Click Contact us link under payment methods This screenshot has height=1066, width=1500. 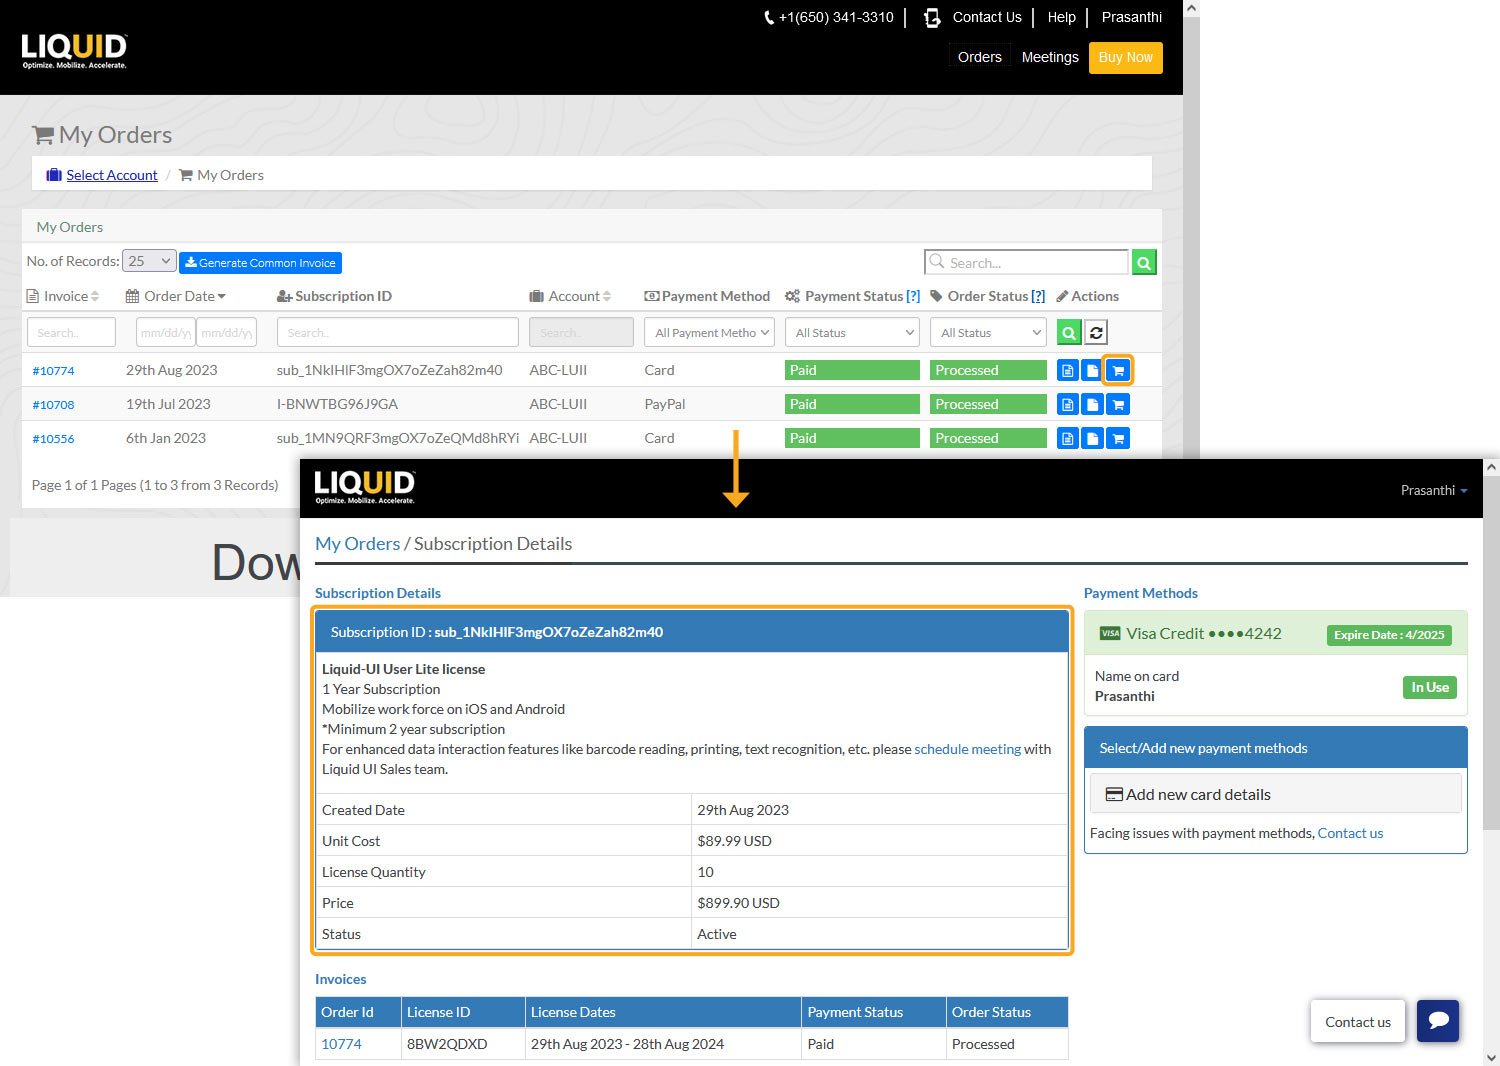point(1350,833)
